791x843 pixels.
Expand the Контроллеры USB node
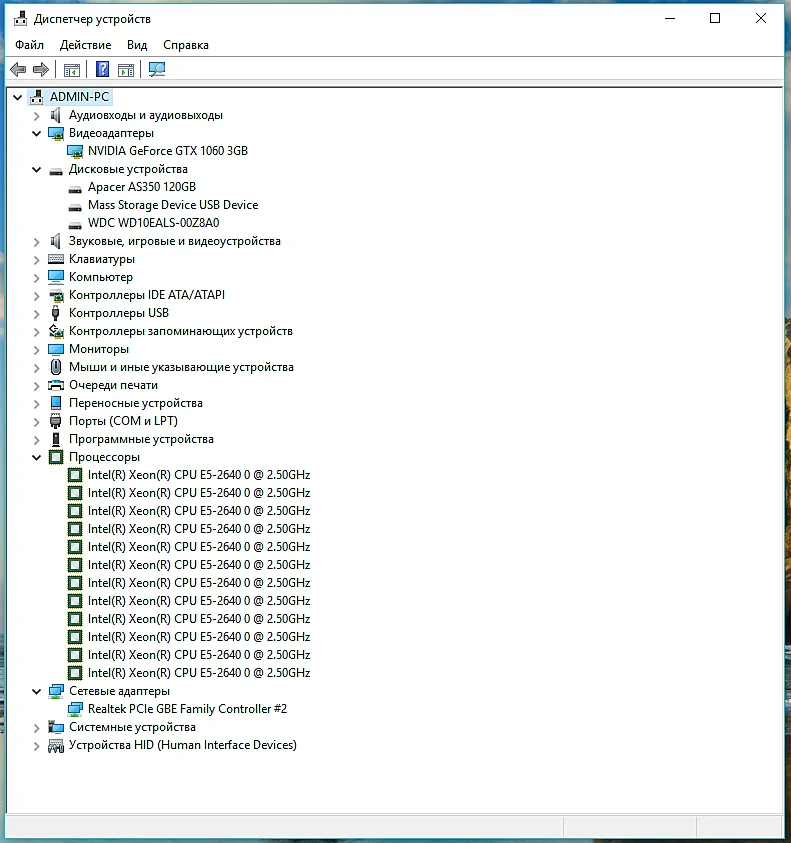click(x=37, y=313)
